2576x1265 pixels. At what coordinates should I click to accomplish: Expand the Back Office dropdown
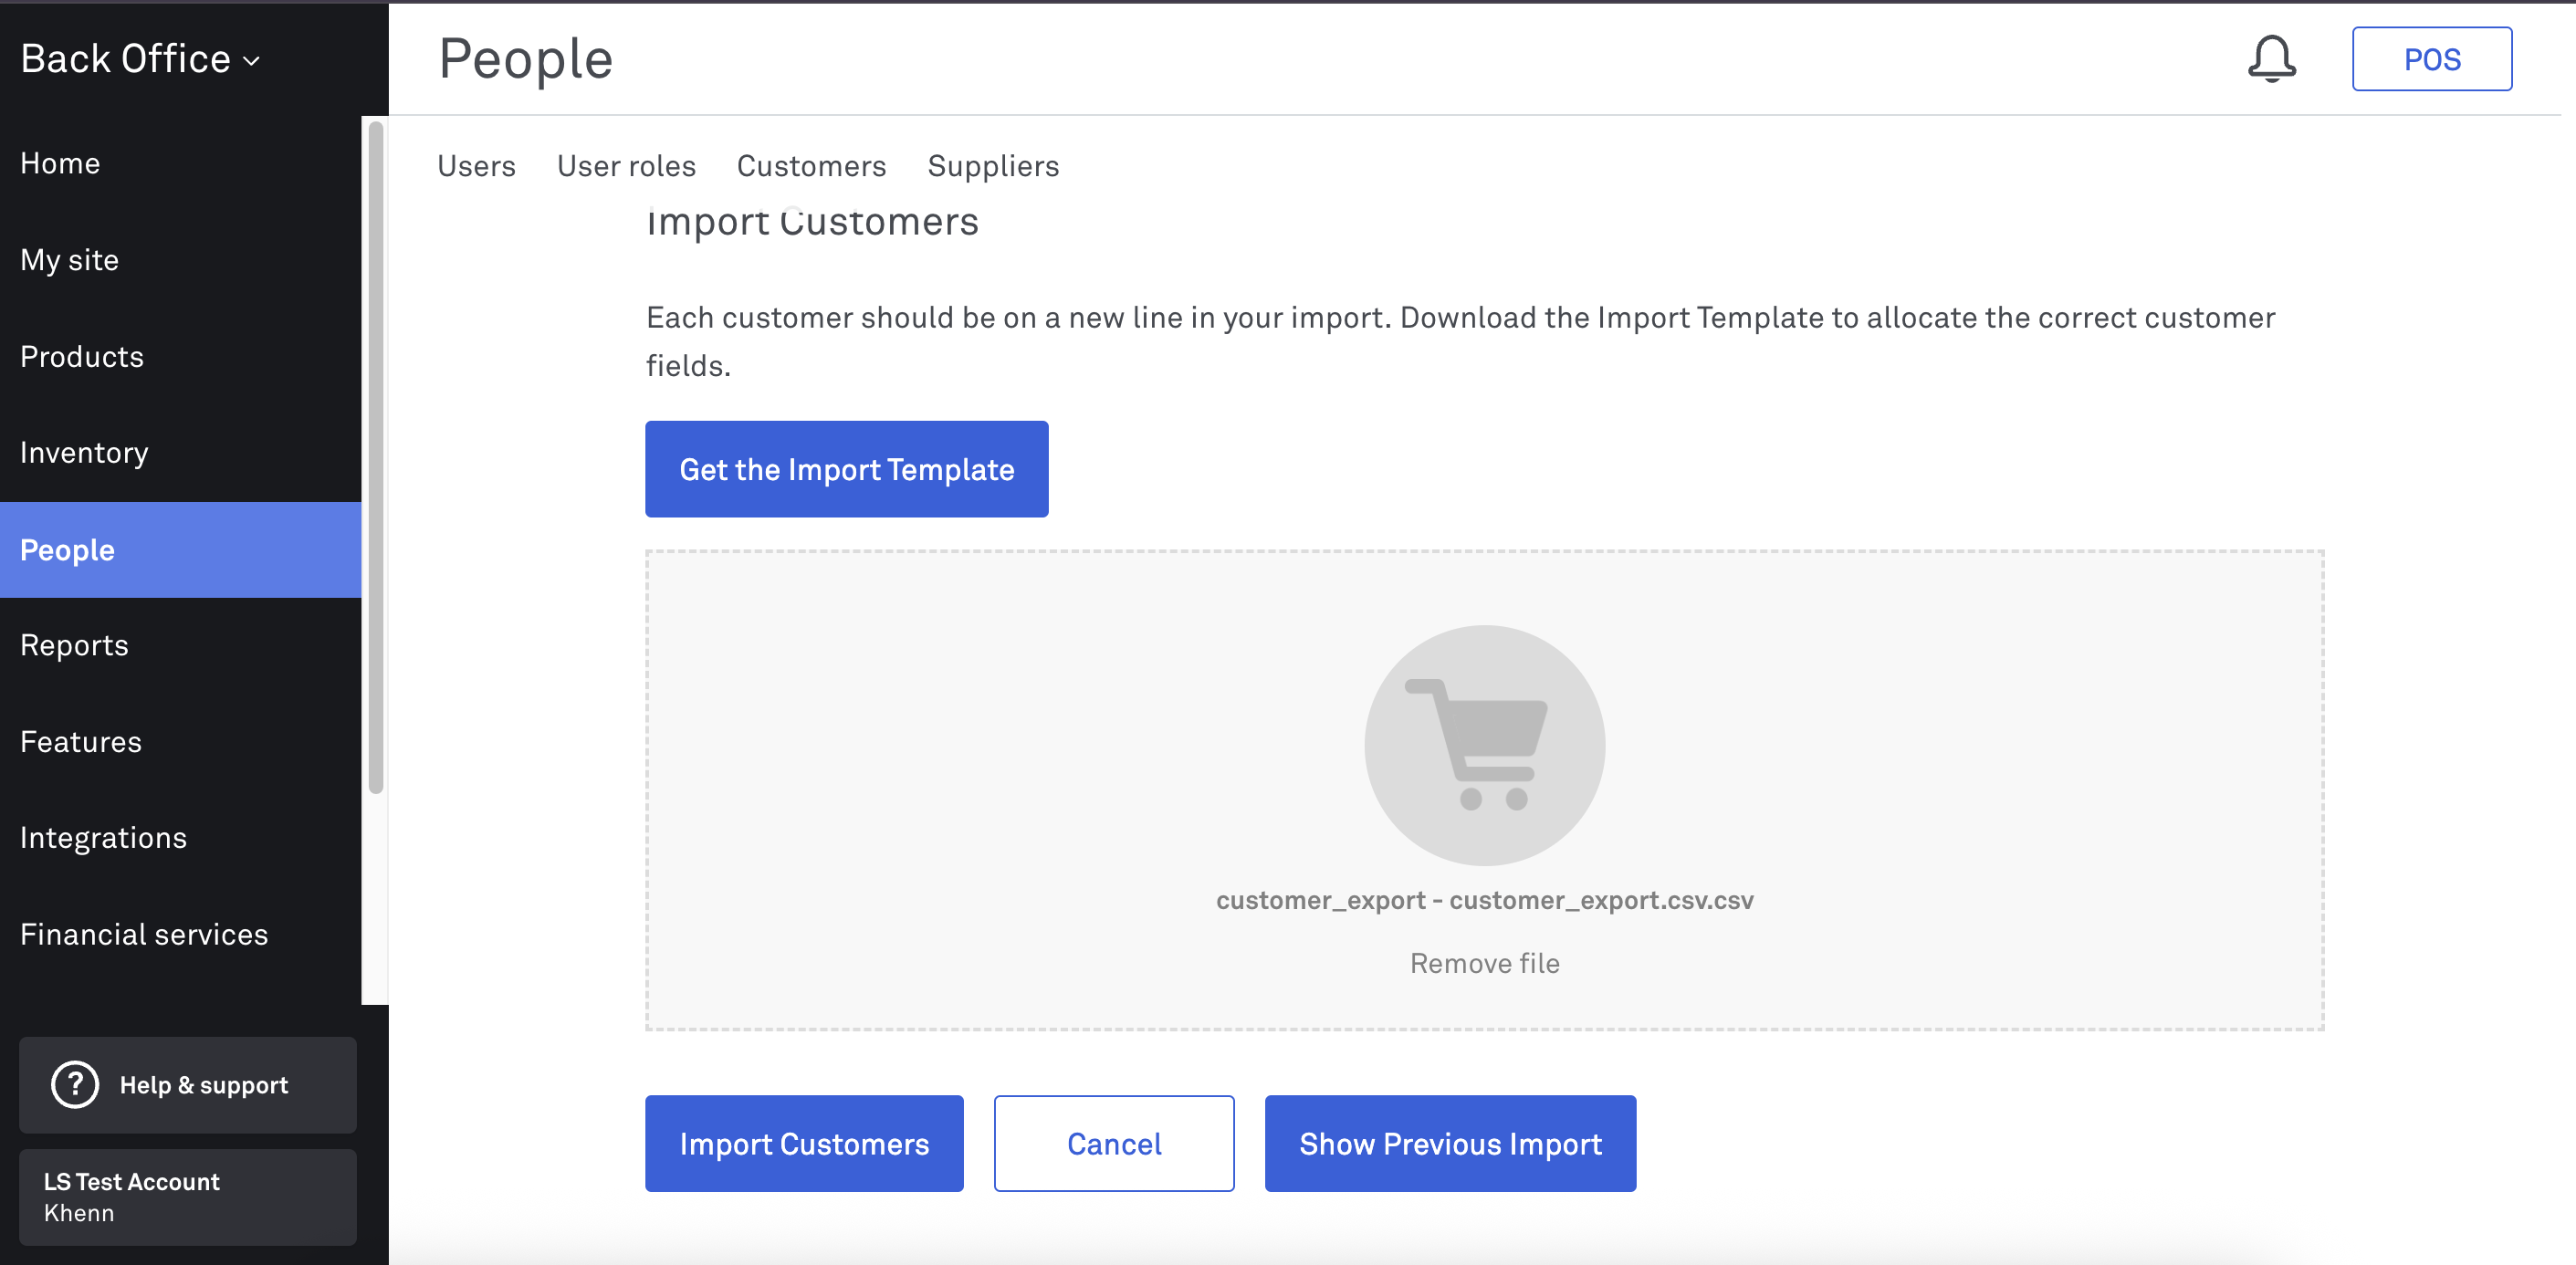click(140, 59)
